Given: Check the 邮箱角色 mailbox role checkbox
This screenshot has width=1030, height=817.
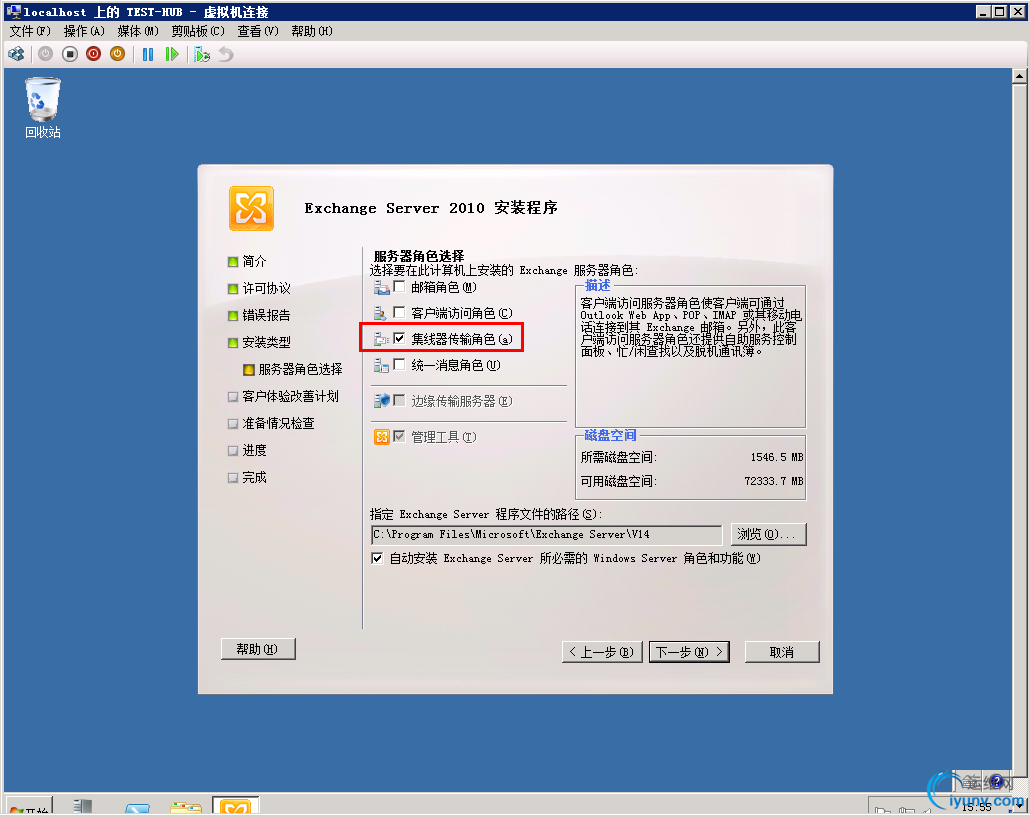Looking at the screenshot, I should click(x=399, y=286).
